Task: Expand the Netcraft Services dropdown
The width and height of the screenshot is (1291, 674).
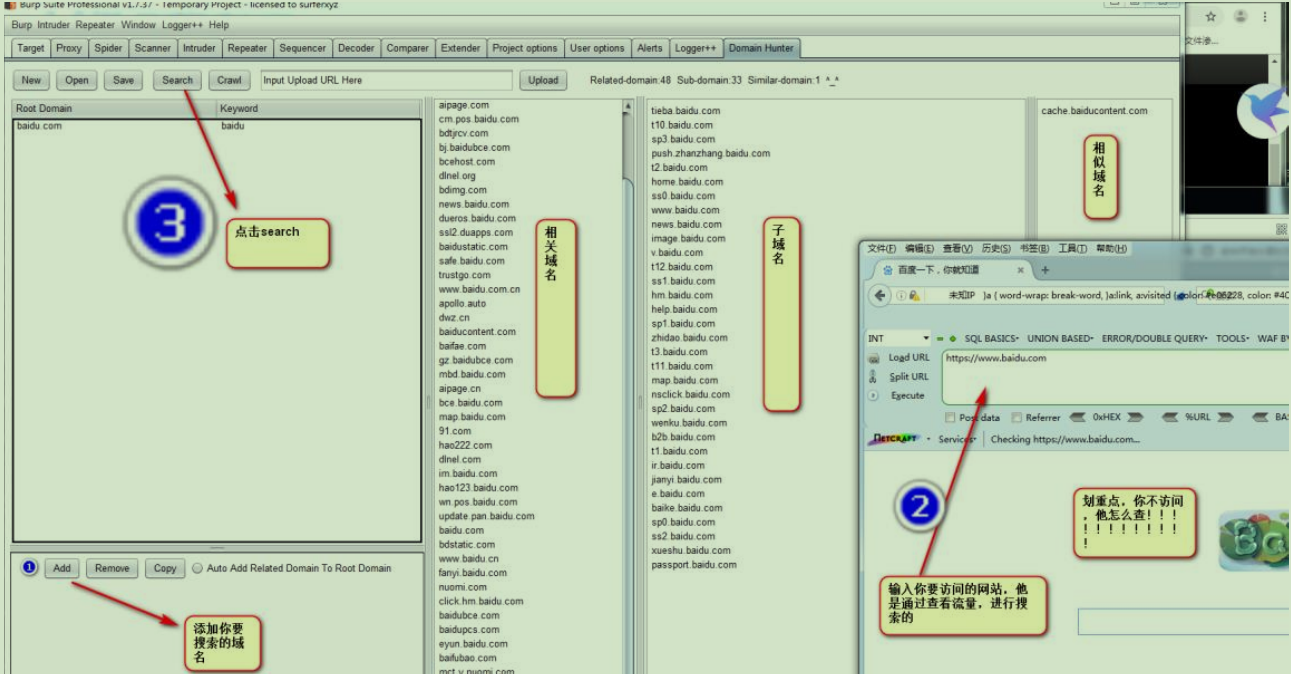Action: coord(958,439)
